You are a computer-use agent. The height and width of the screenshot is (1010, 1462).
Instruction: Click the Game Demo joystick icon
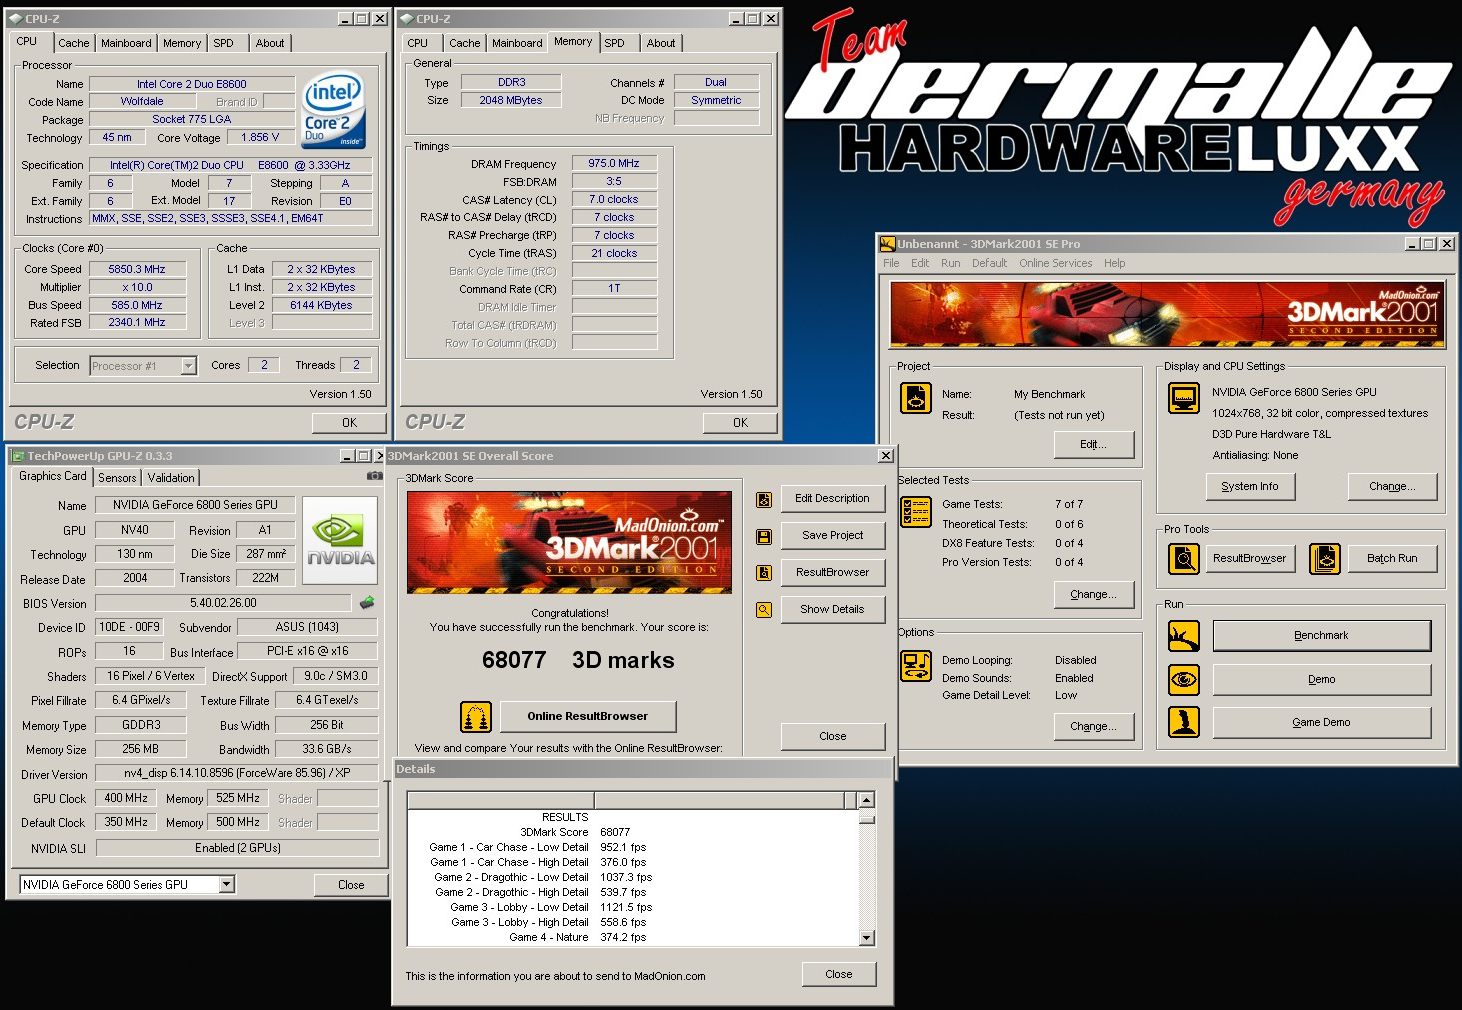[x=1184, y=721]
